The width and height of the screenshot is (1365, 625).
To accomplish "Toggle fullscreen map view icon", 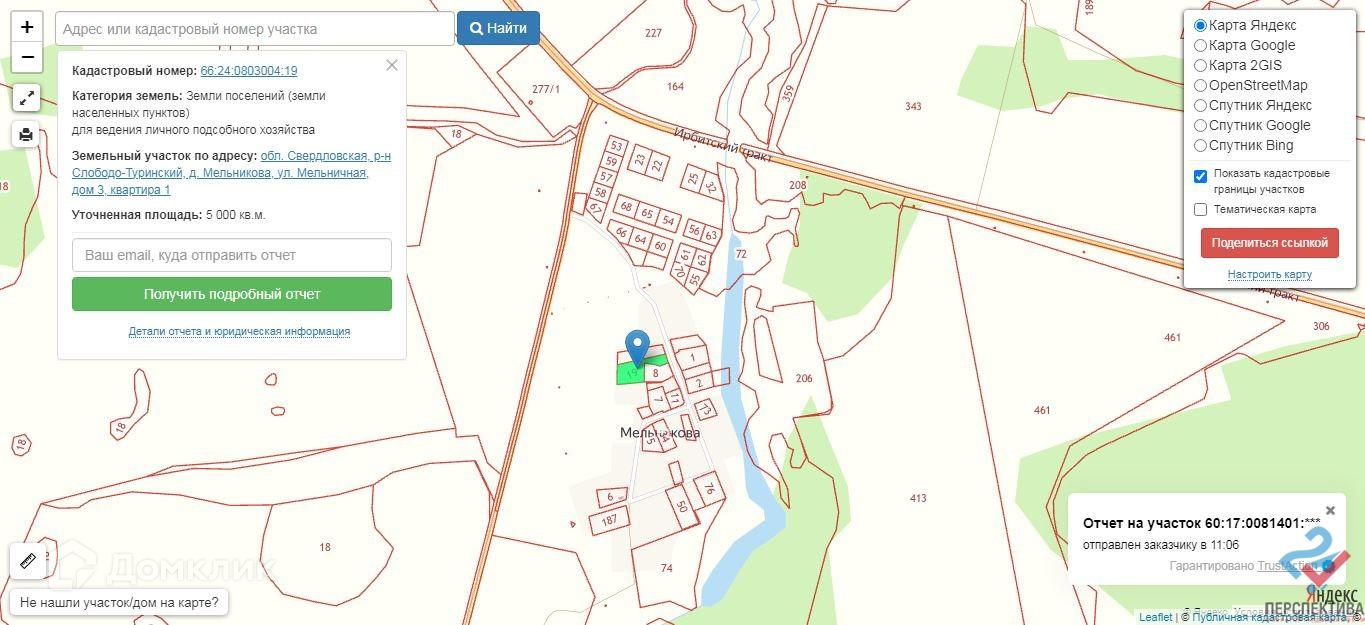I will click(27, 97).
